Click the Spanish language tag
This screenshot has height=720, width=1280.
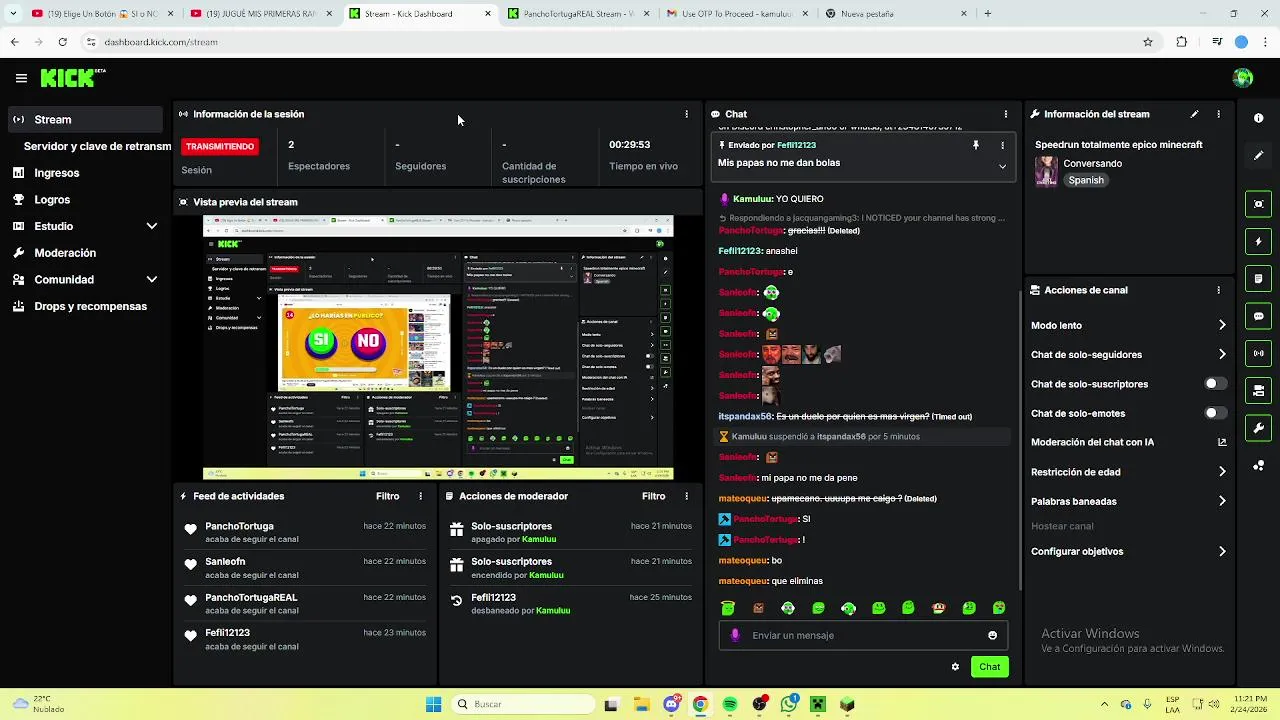[1086, 180]
